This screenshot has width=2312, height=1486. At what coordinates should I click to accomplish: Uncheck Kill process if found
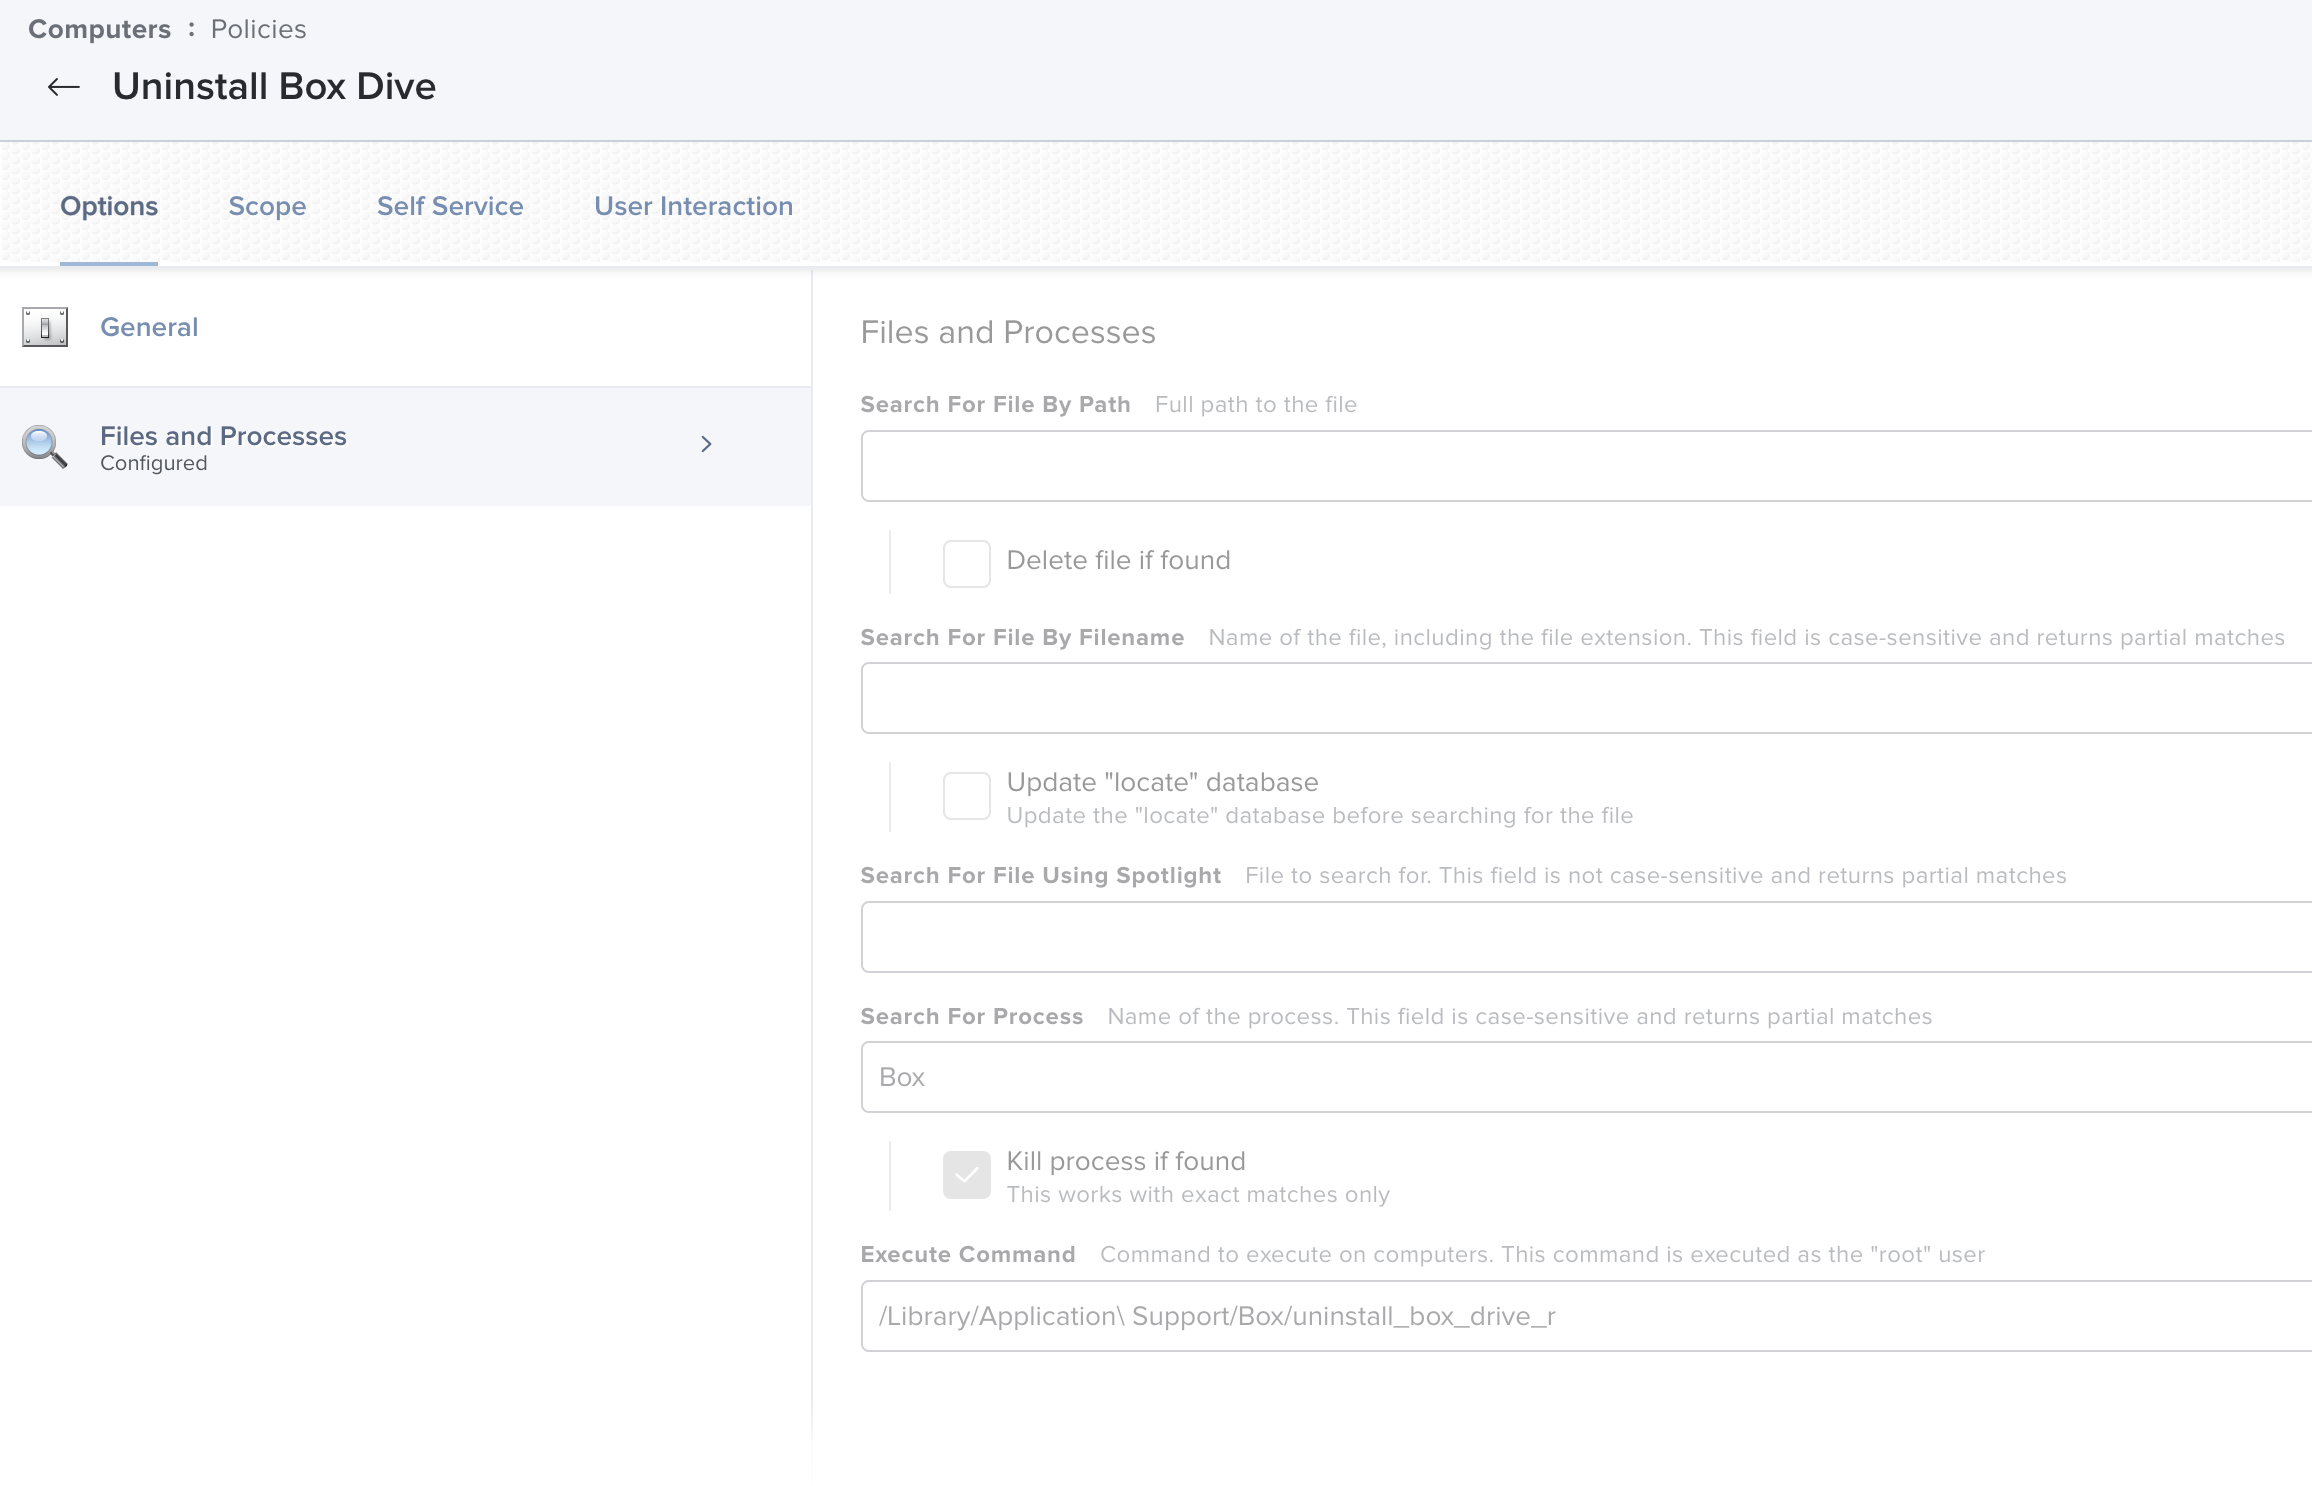(x=966, y=1175)
